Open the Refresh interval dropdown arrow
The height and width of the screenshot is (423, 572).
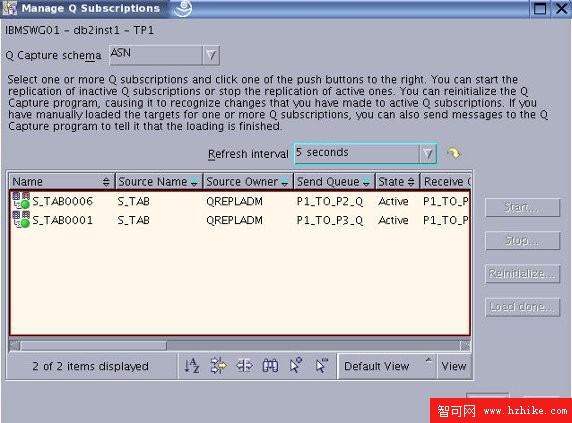click(x=428, y=154)
